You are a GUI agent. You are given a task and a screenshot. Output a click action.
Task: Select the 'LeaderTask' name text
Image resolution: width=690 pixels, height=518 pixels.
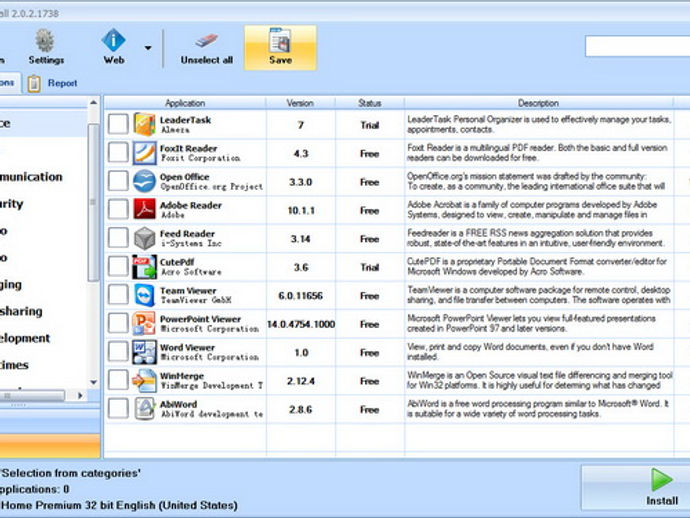tap(185, 120)
